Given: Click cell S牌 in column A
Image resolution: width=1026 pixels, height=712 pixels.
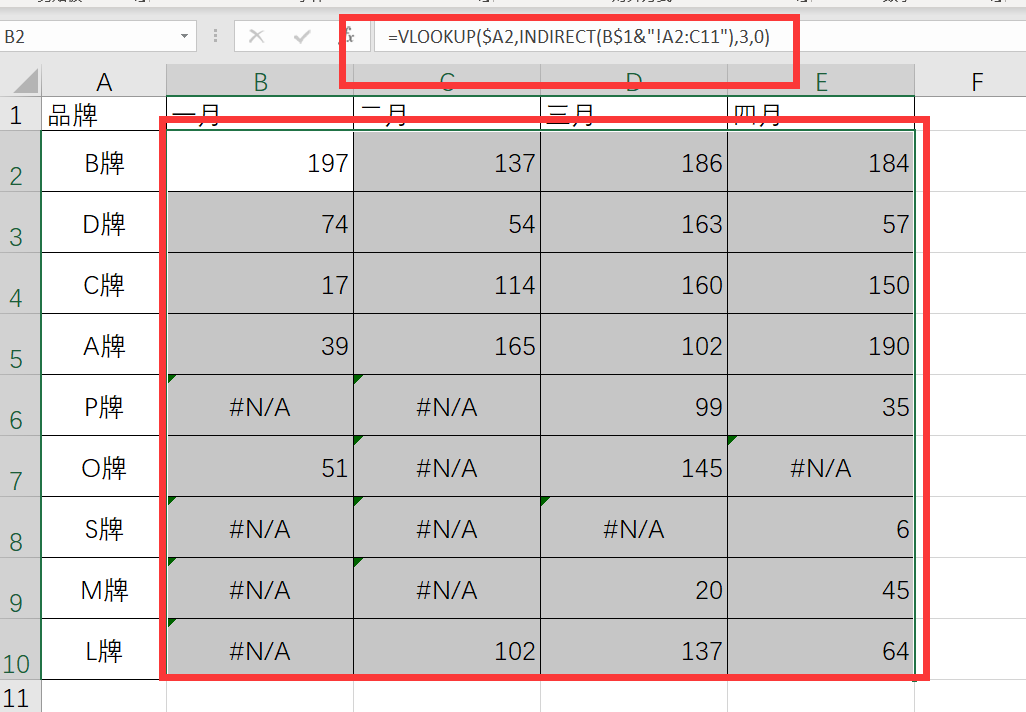Looking at the screenshot, I should [x=104, y=527].
